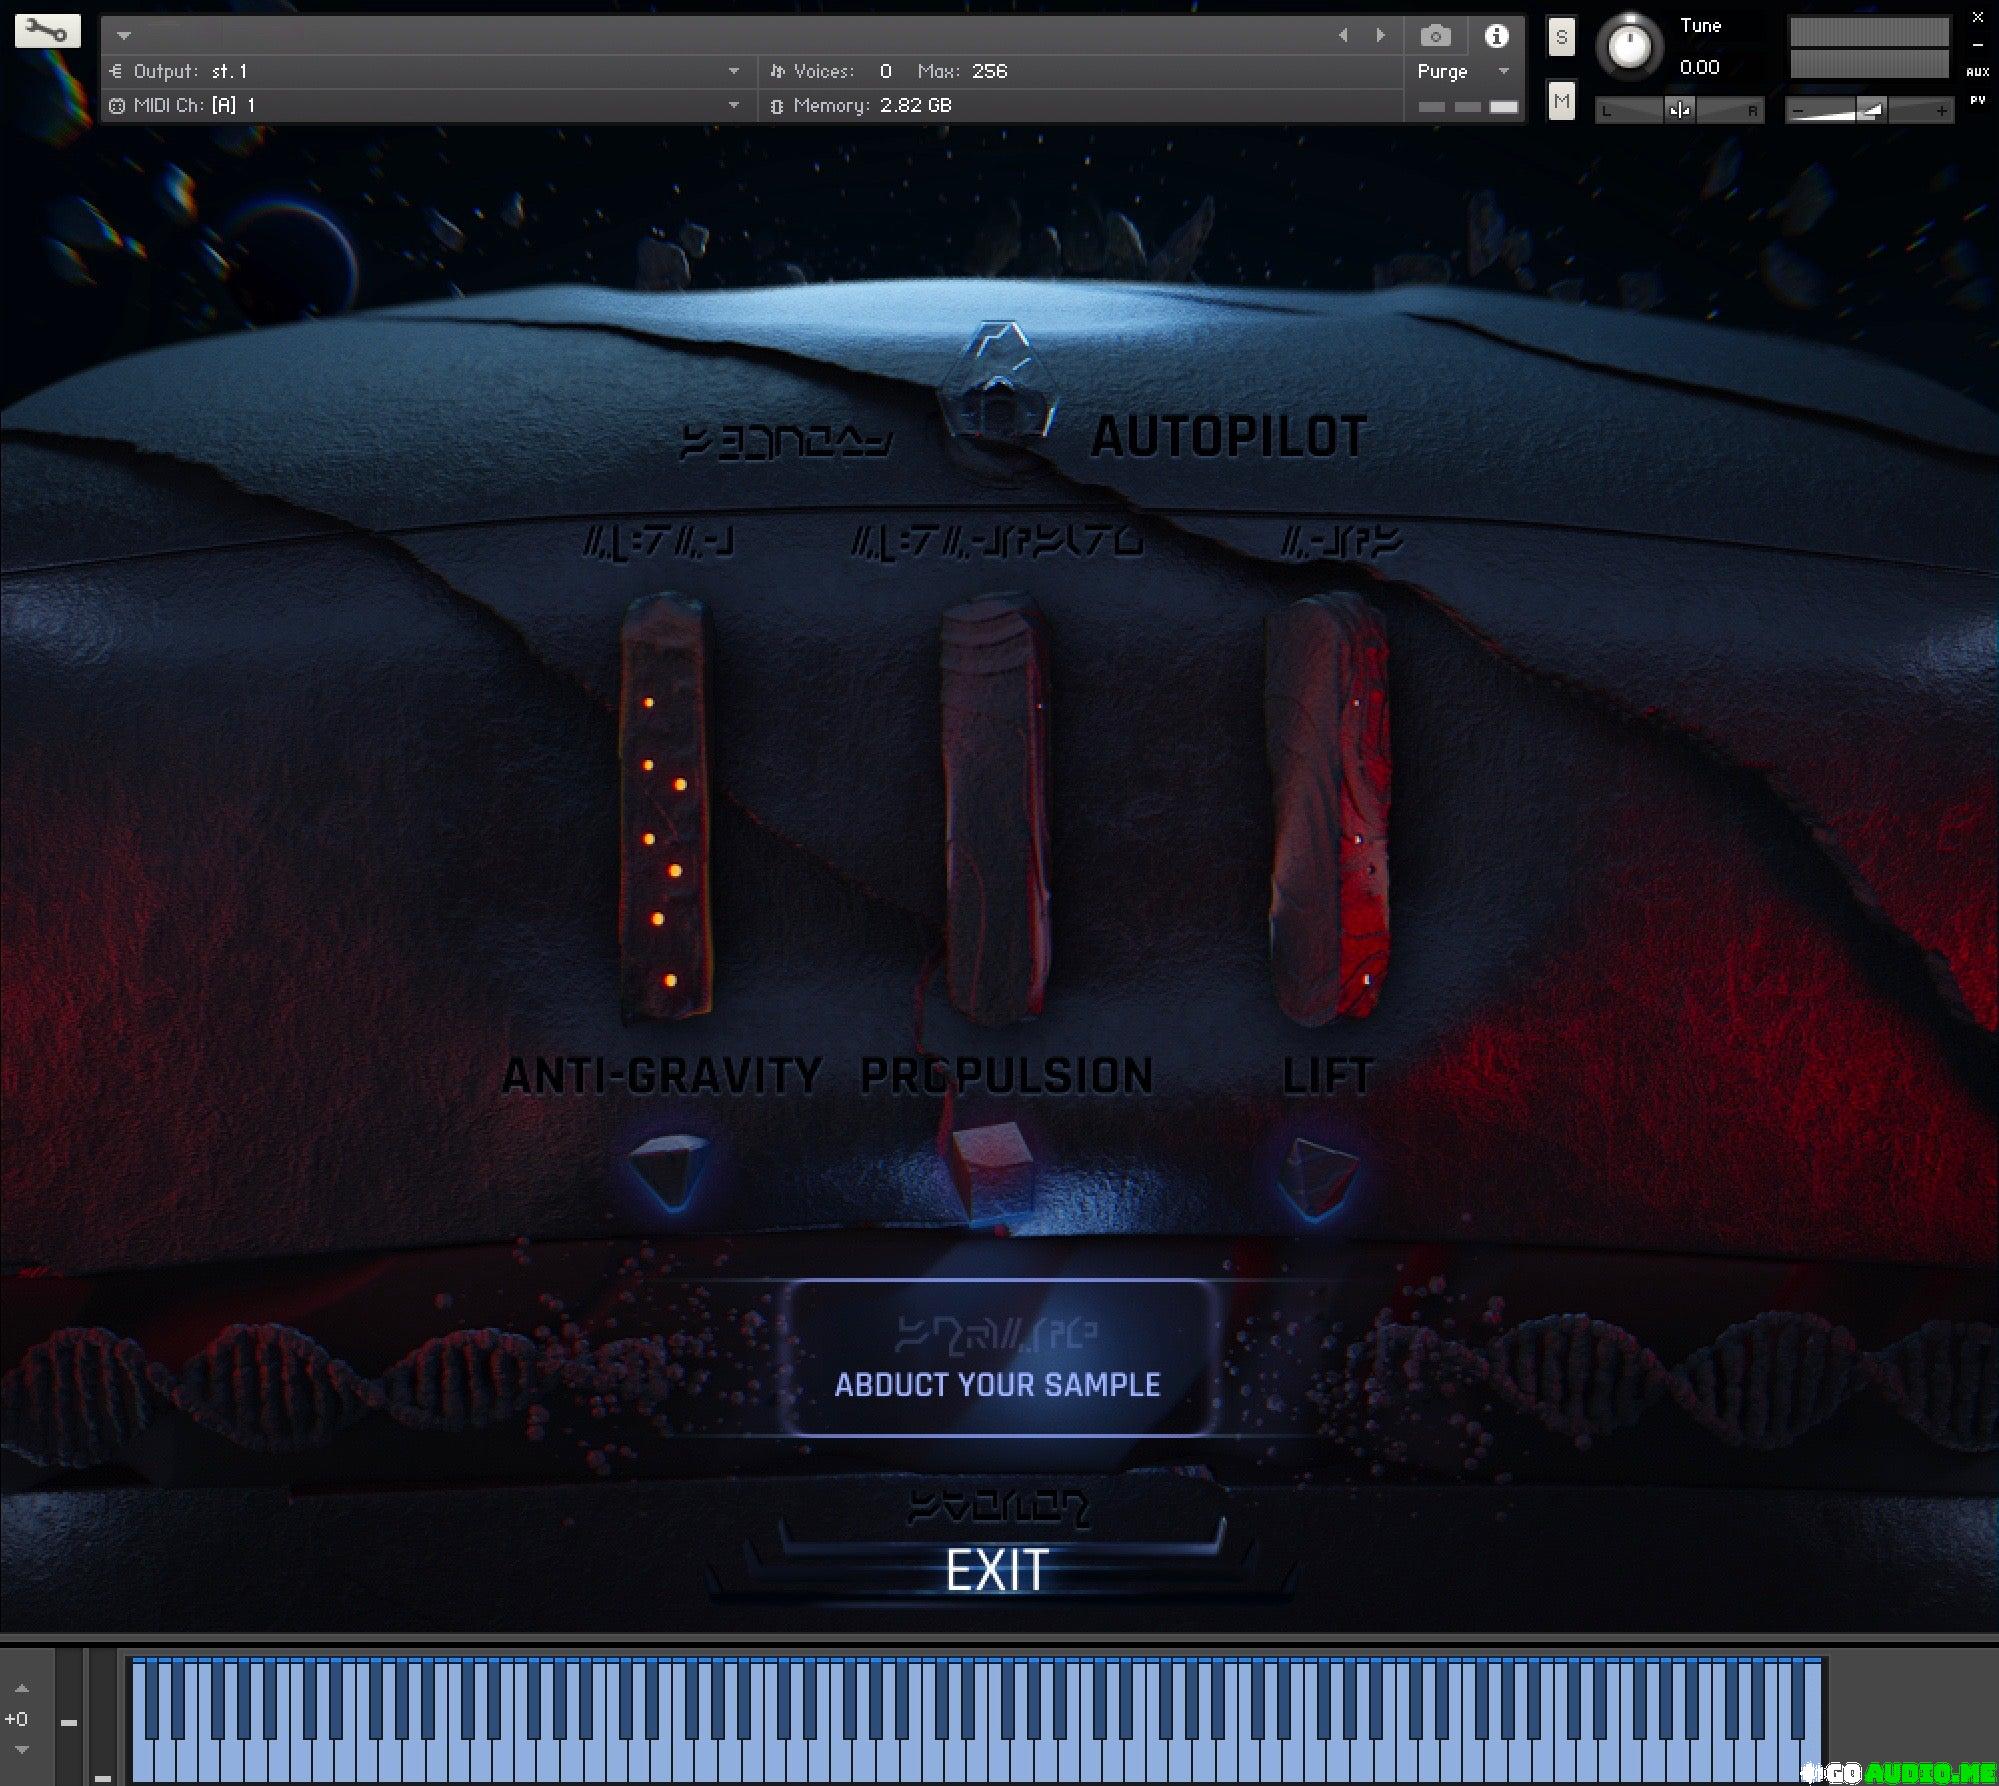Click the voices icon beside Voices label
This screenshot has height=1786, width=1999.
click(776, 71)
